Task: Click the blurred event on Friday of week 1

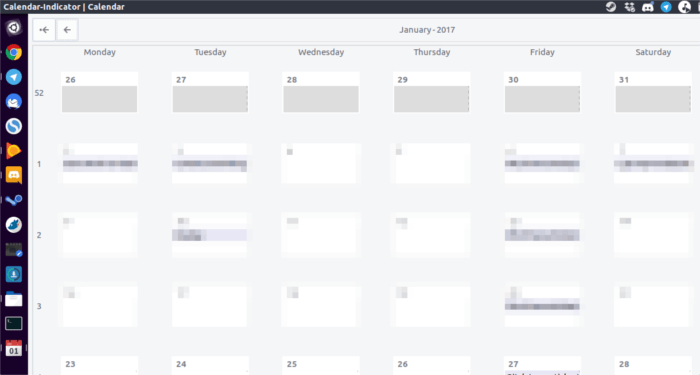Action: pos(542,164)
